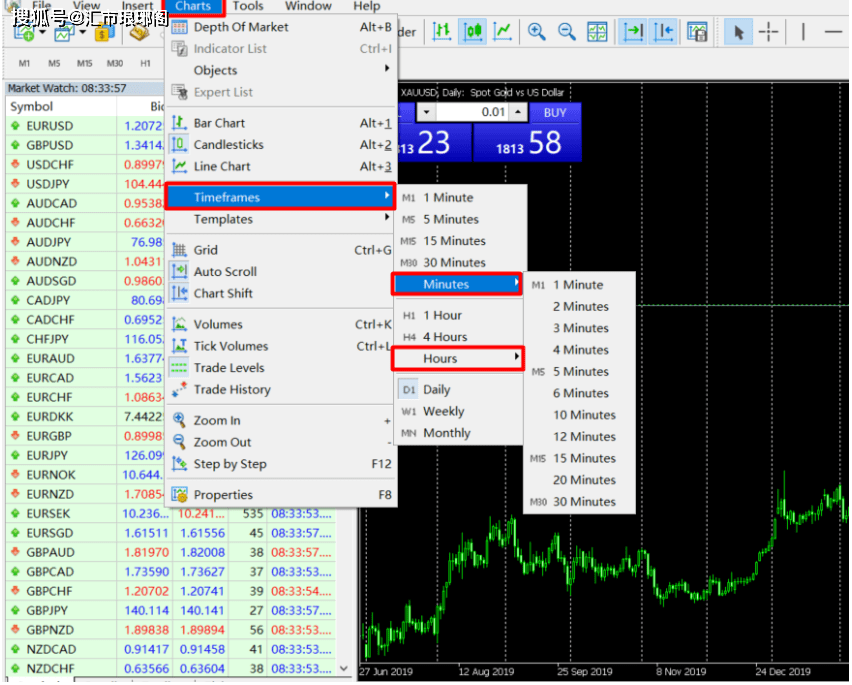Click Zoom In menu entry

(x=281, y=420)
